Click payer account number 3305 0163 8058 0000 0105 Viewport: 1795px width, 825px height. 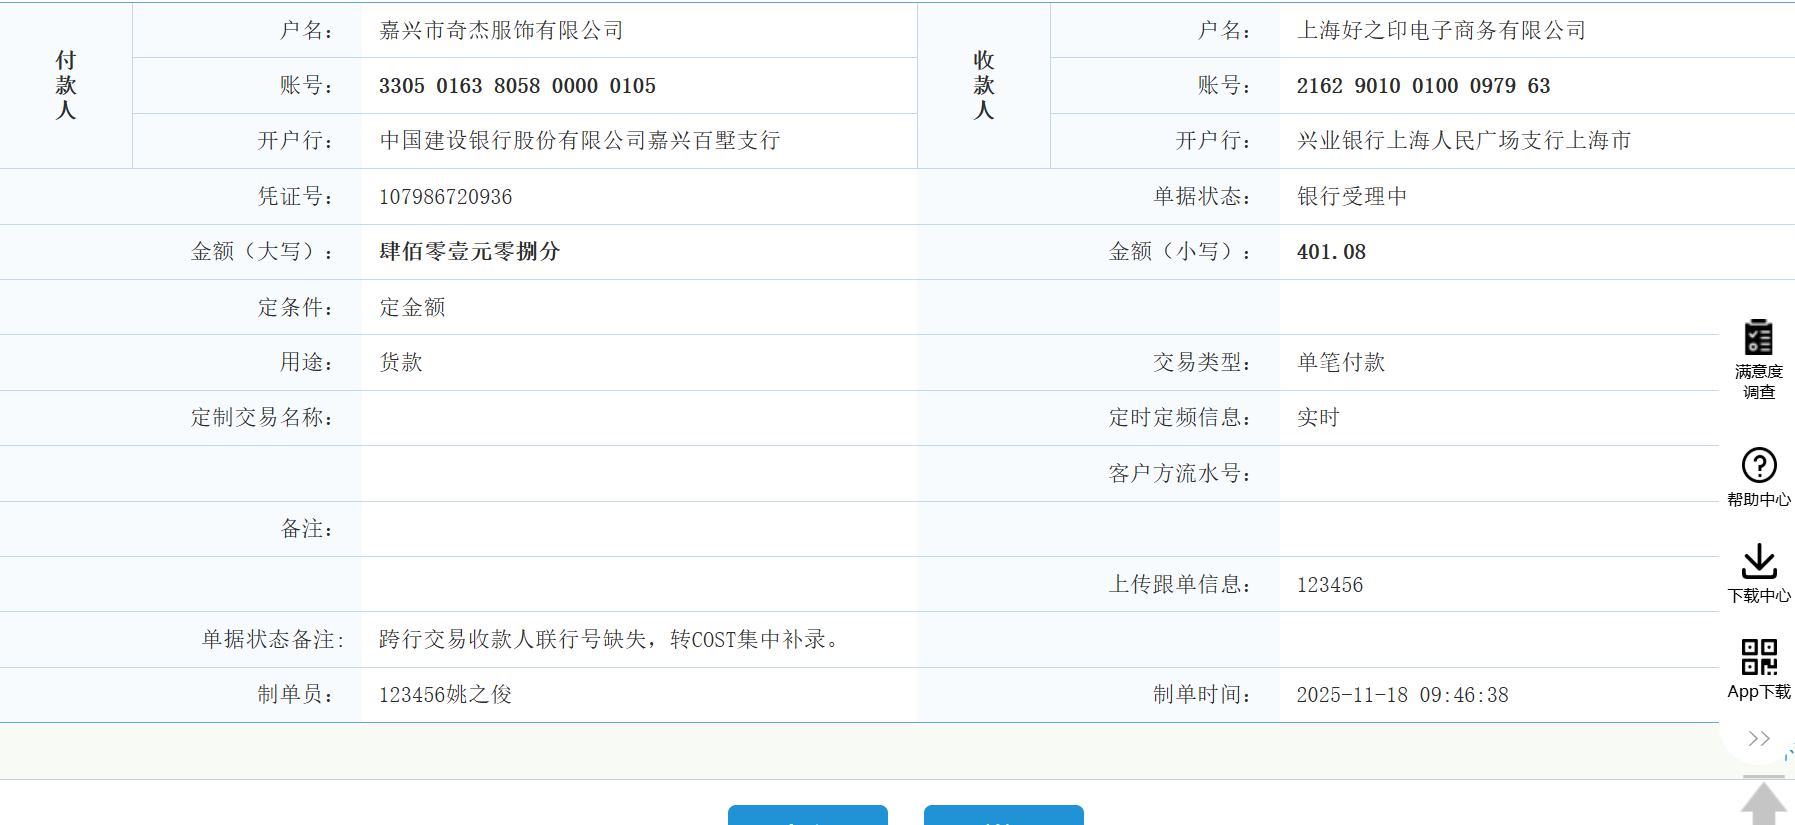click(517, 86)
